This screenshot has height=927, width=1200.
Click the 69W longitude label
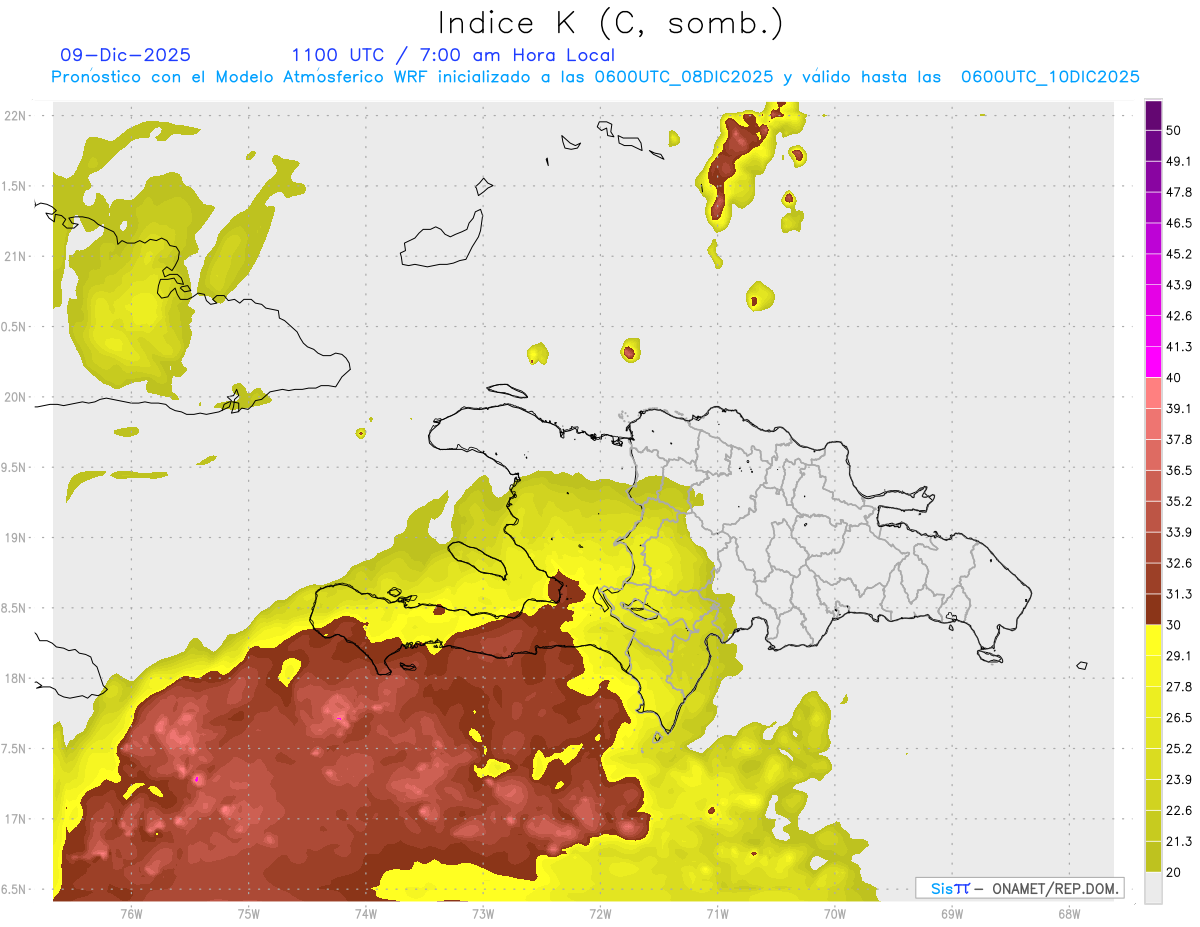coord(952,914)
